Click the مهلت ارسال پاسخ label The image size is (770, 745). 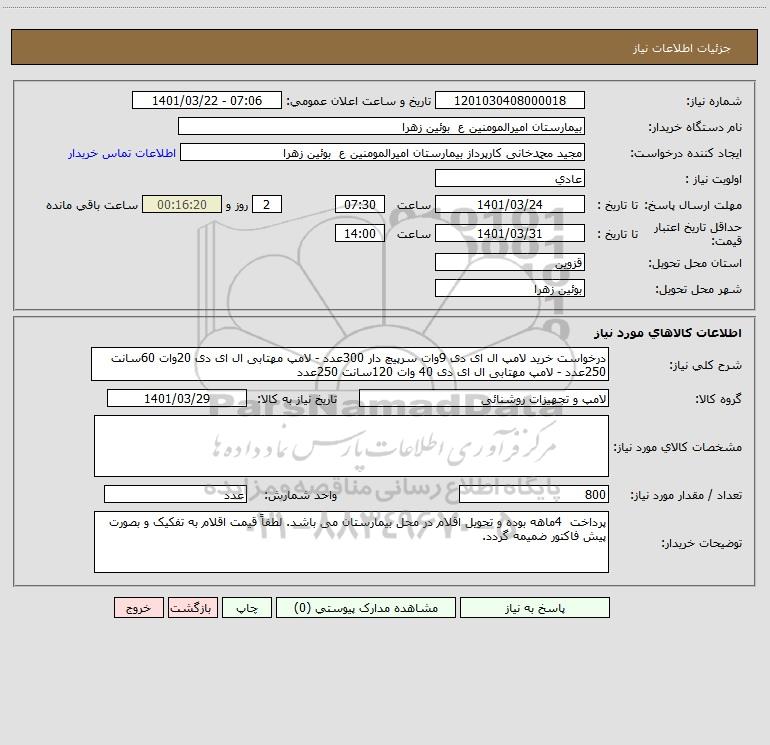[693, 205]
